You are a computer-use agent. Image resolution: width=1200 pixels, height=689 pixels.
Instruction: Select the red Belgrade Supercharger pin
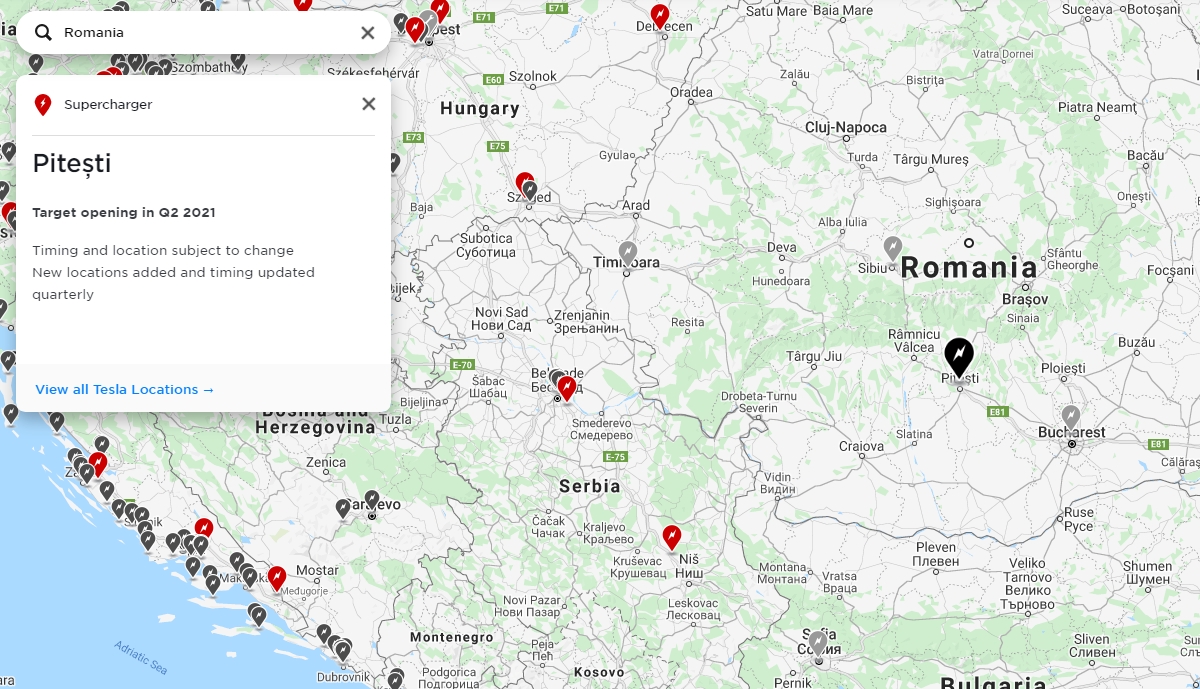[x=567, y=387]
